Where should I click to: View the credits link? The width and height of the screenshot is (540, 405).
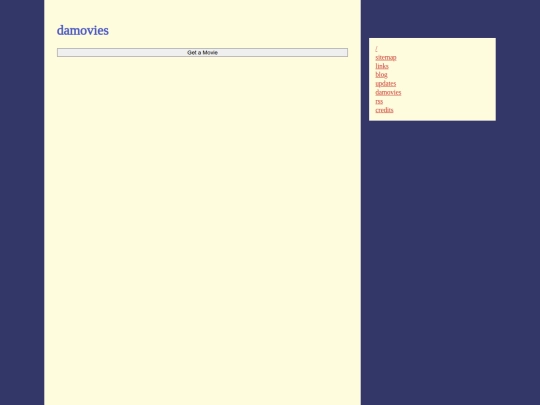(384, 110)
